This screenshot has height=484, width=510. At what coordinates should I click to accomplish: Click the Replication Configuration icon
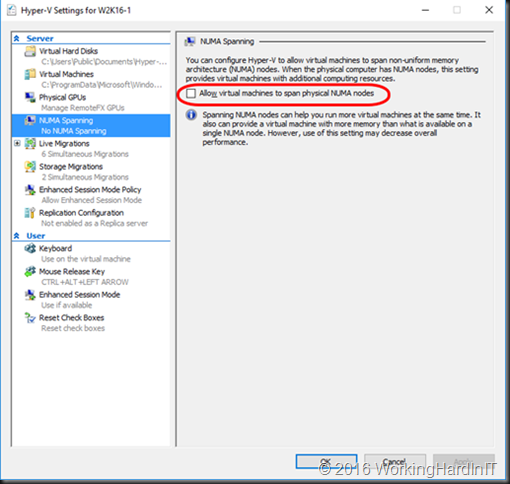click(30, 213)
